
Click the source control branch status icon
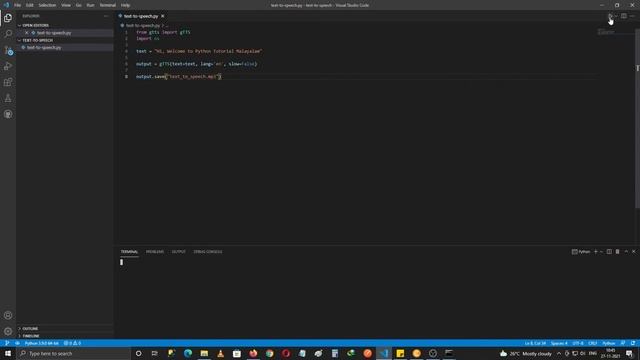click(x=7, y=343)
